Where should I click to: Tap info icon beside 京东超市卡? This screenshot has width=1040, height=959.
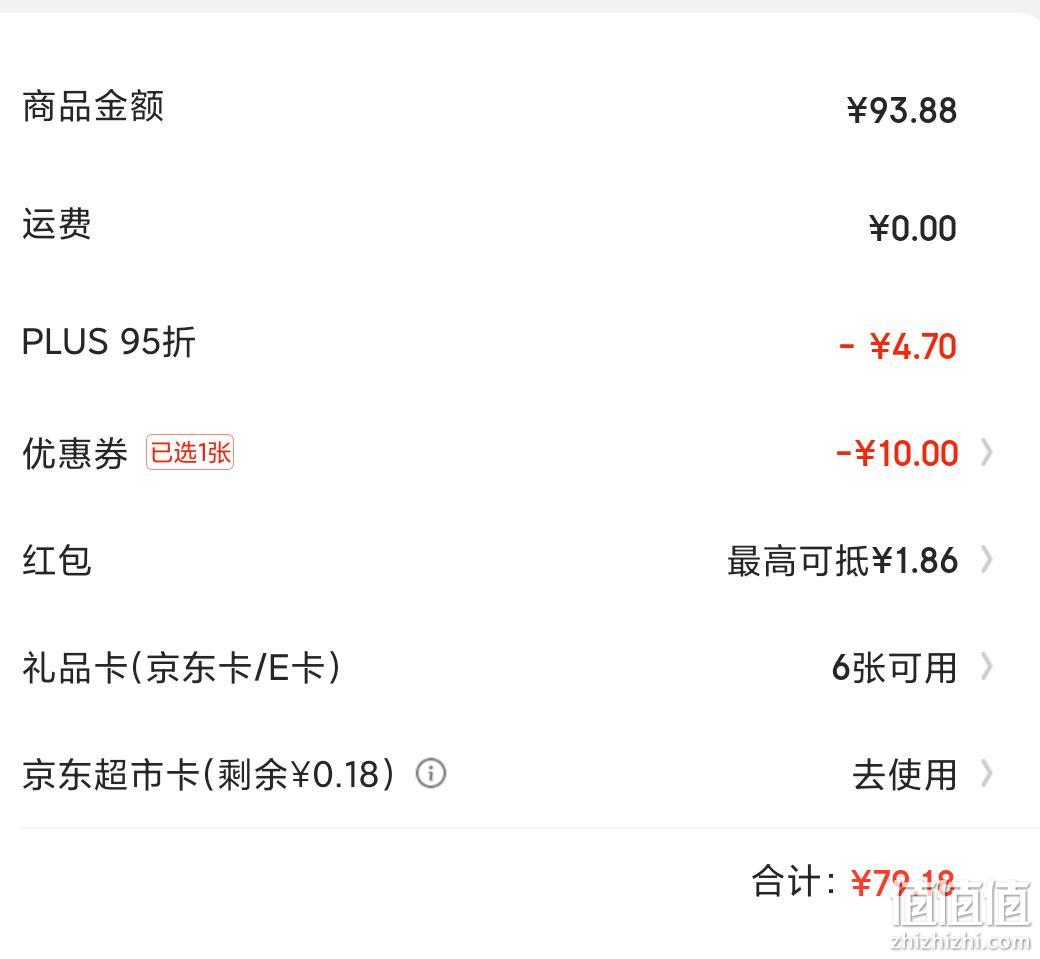[431, 773]
